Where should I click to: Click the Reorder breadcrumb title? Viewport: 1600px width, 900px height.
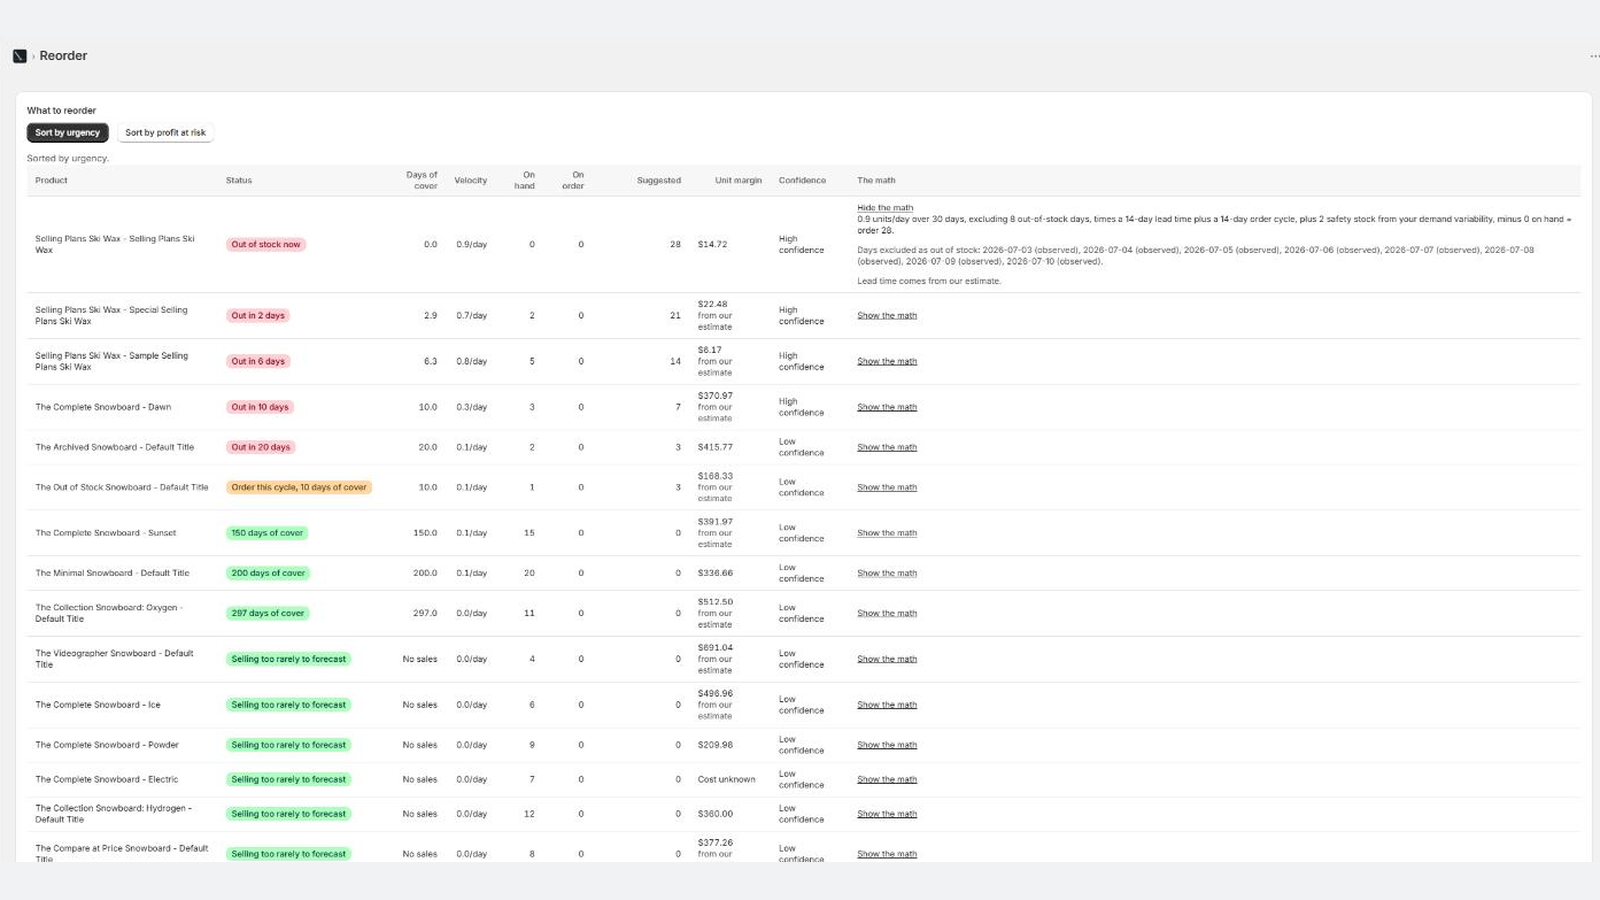pos(63,56)
